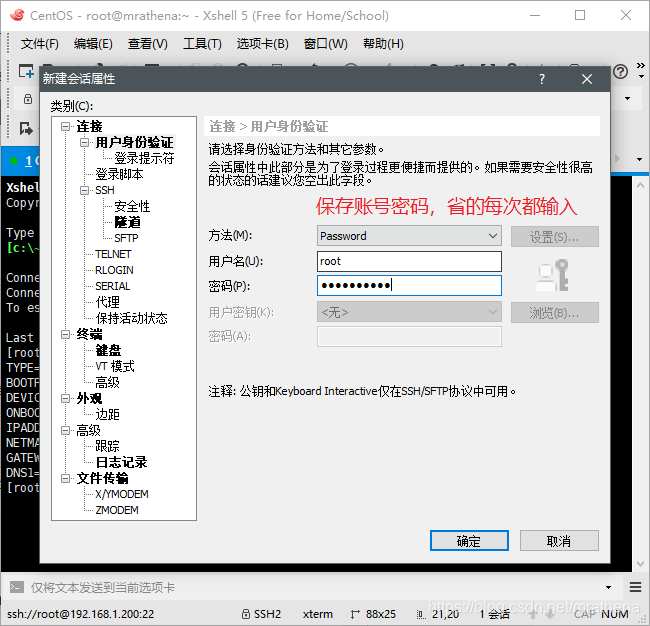
Task: Select 跟踪 under 高级
Action: pos(107,446)
